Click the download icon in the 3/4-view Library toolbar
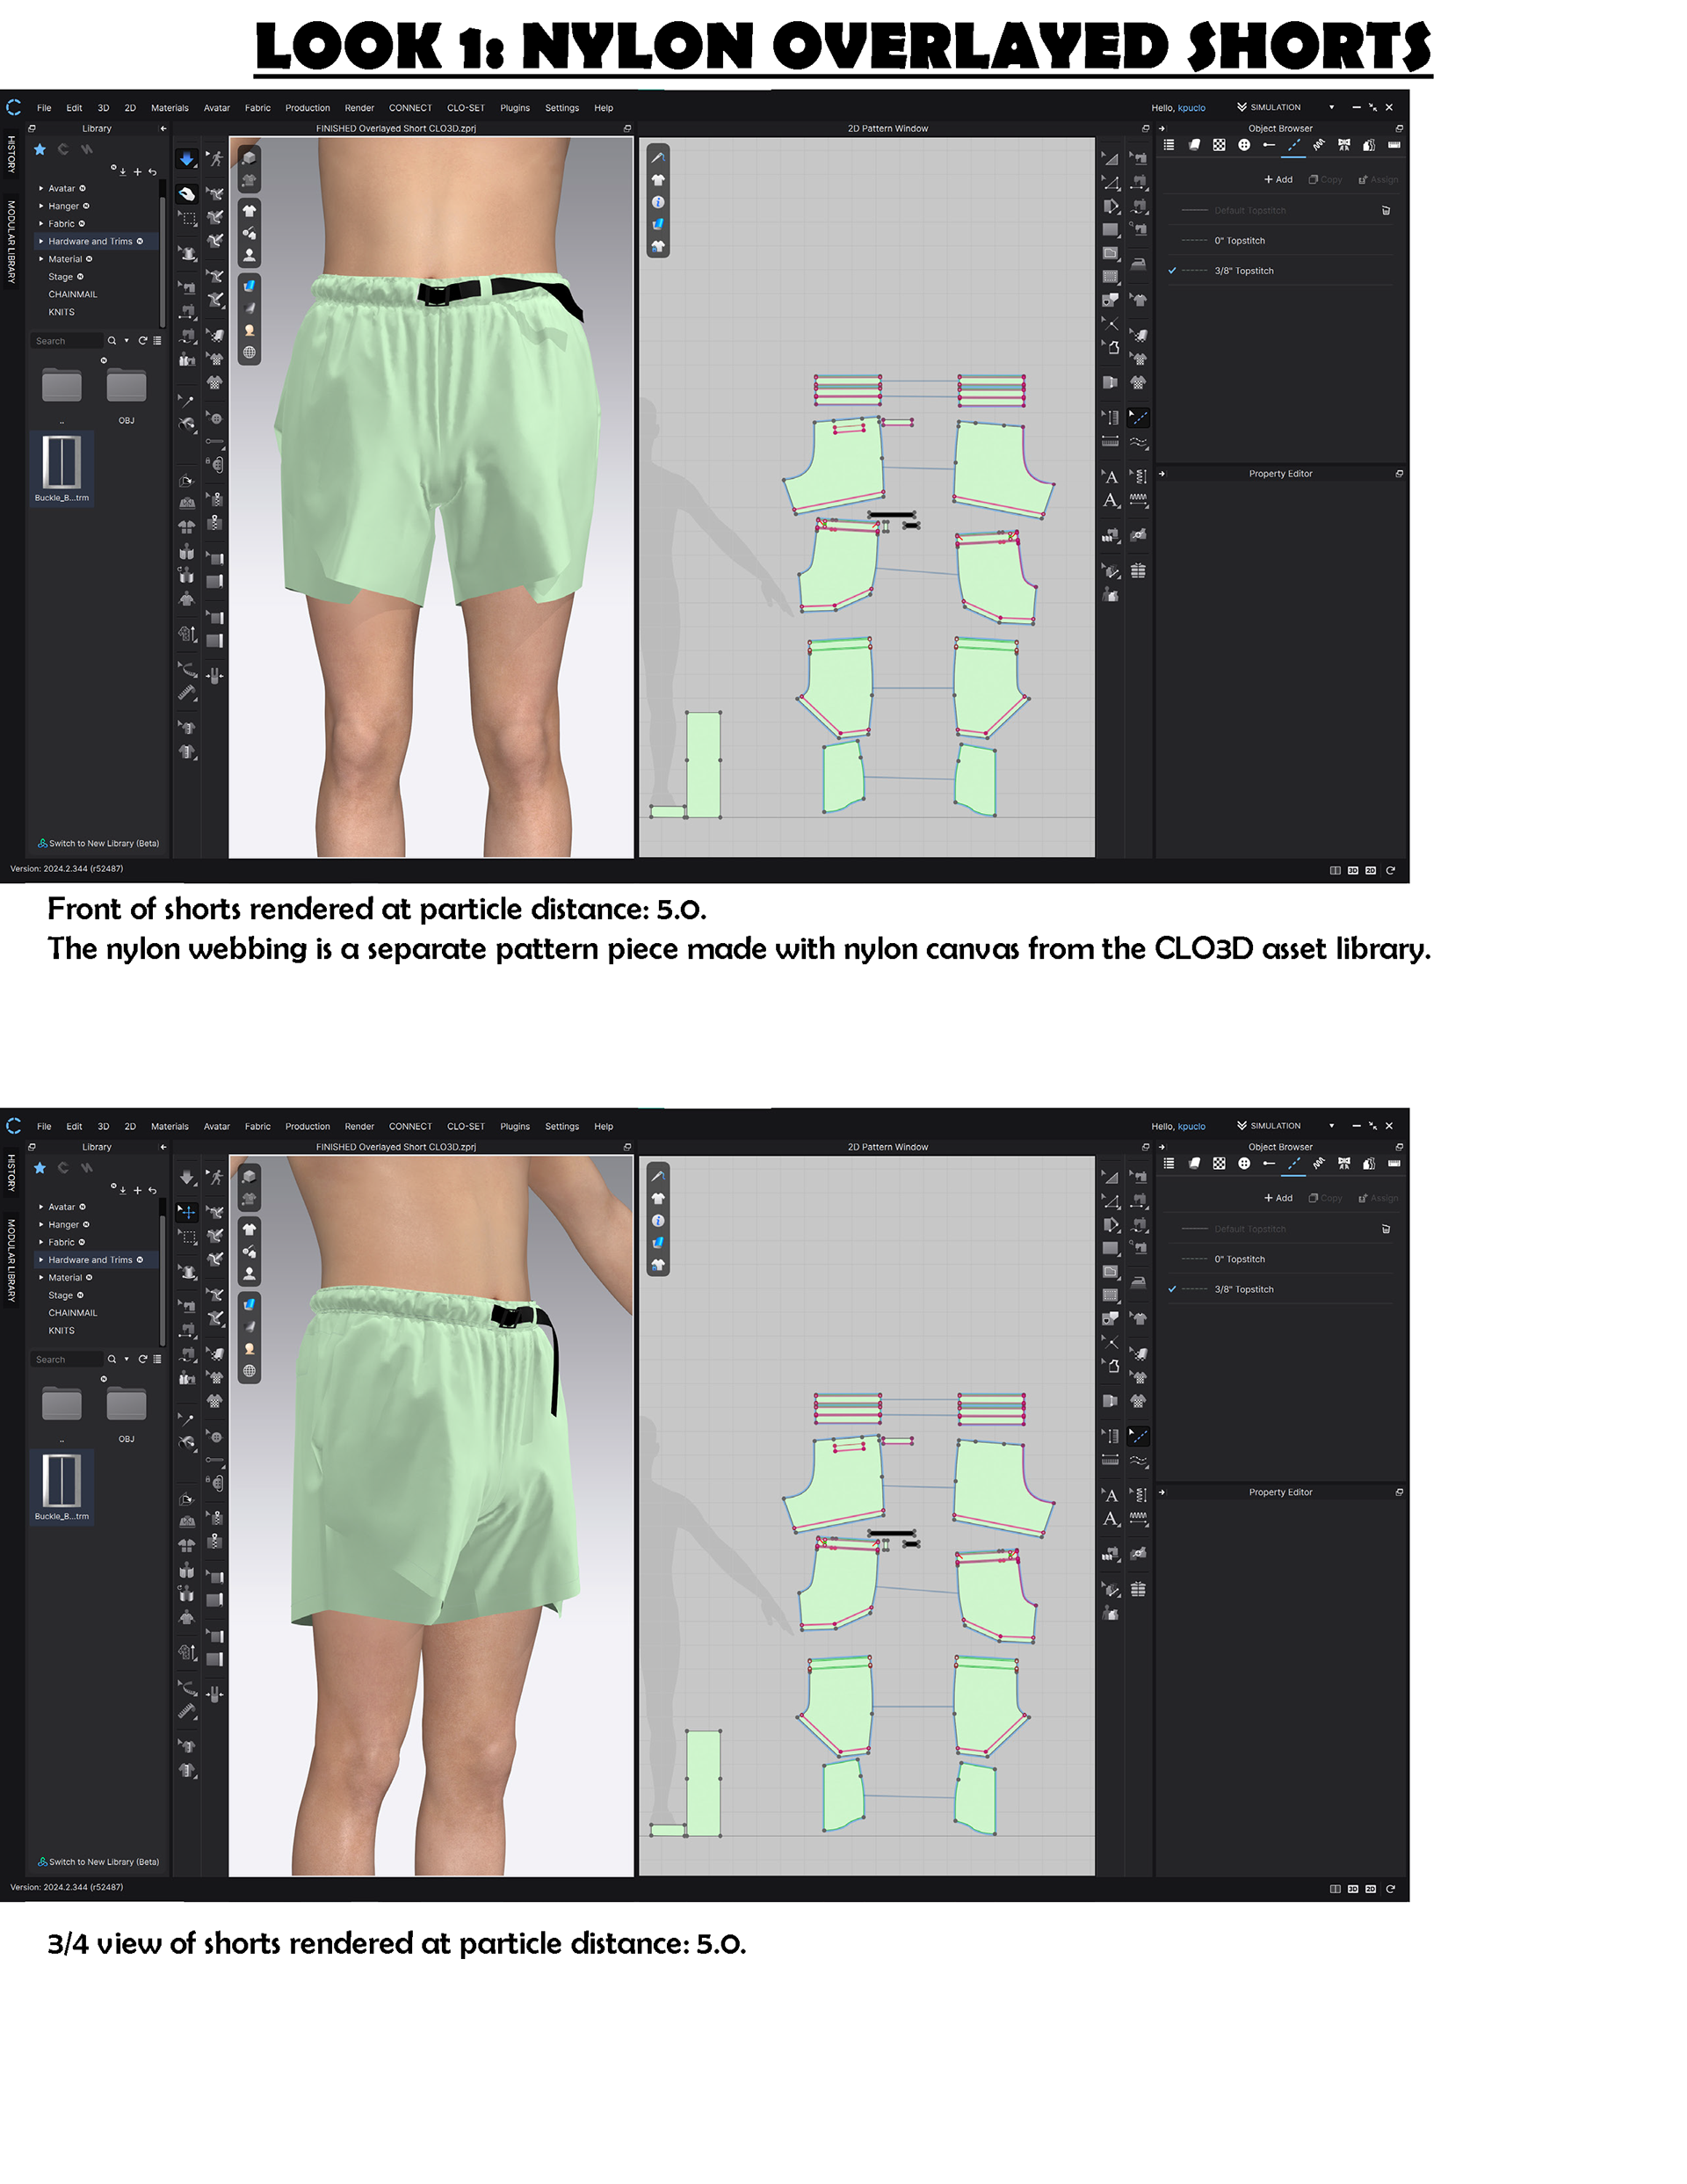The height and width of the screenshot is (2184, 1687). 123,1190
